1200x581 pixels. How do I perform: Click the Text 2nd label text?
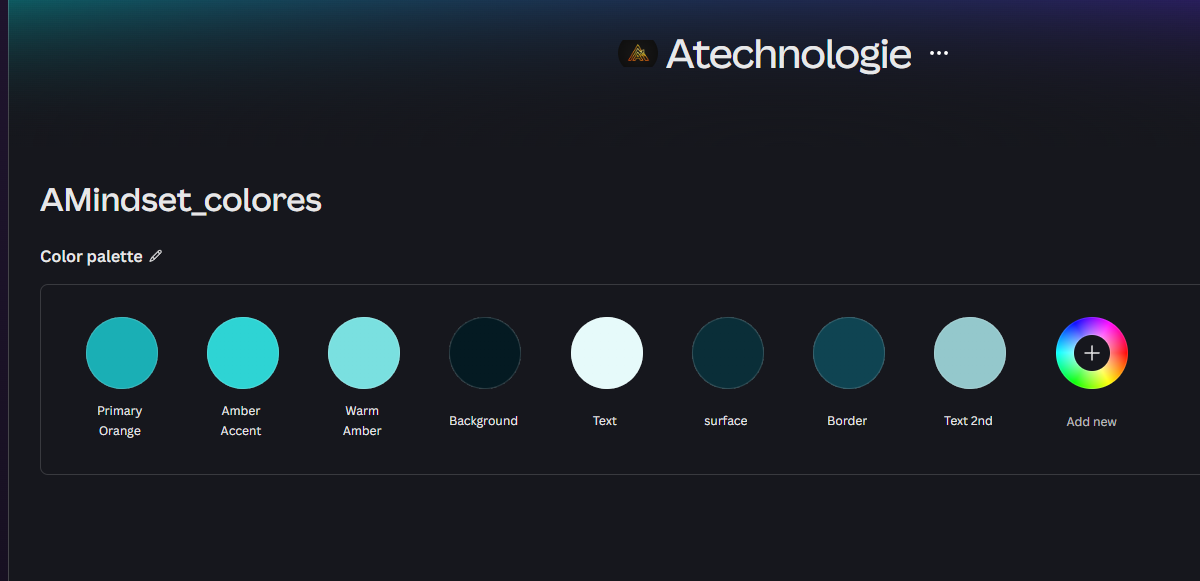pos(968,420)
